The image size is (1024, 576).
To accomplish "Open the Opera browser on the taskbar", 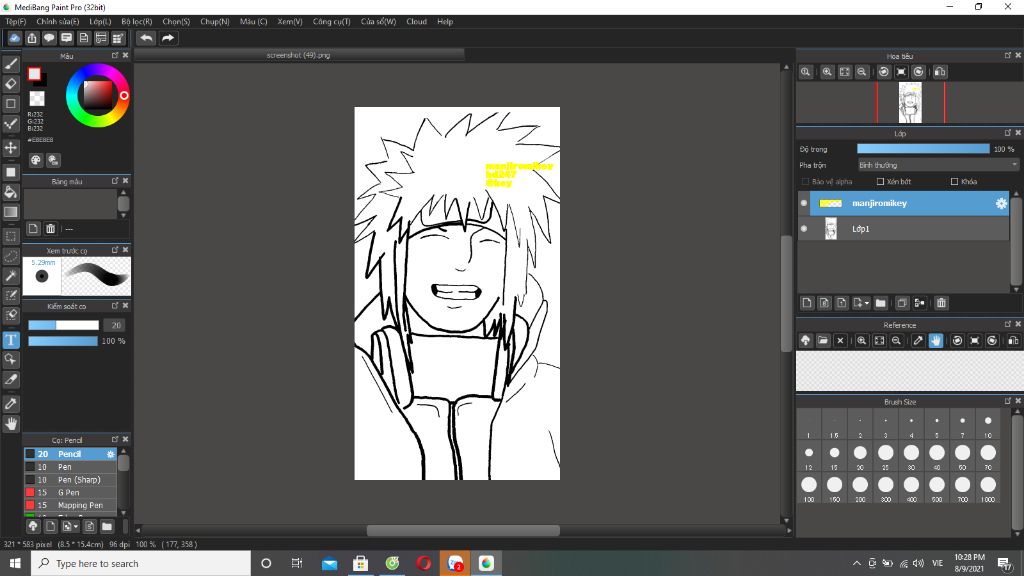I will tap(423, 563).
